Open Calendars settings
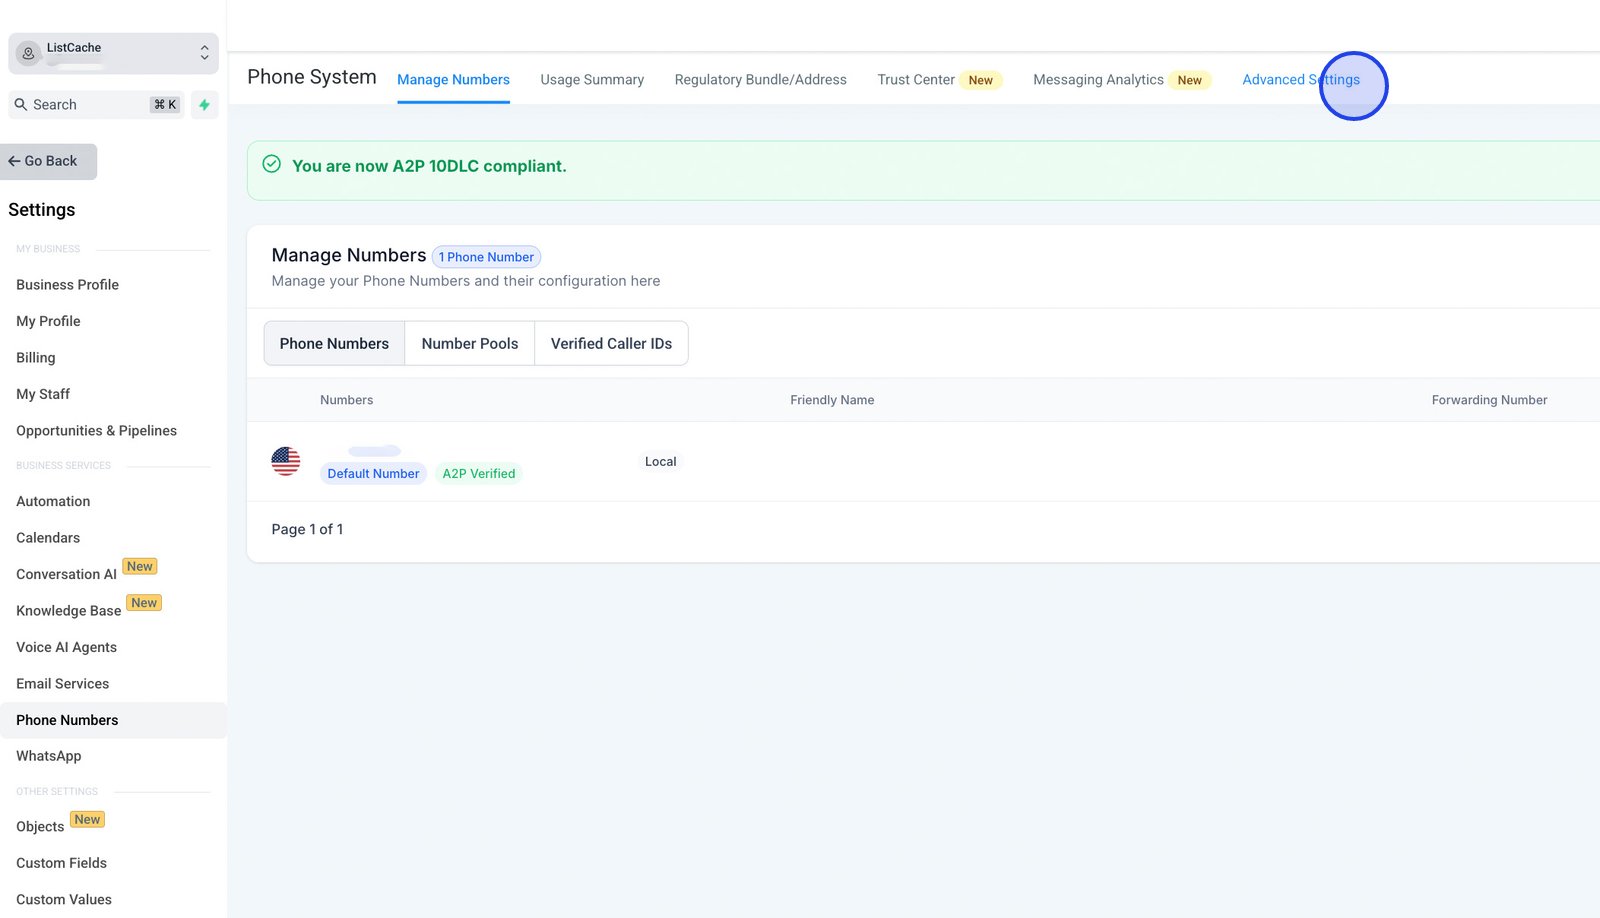The width and height of the screenshot is (1600, 918). click(48, 538)
